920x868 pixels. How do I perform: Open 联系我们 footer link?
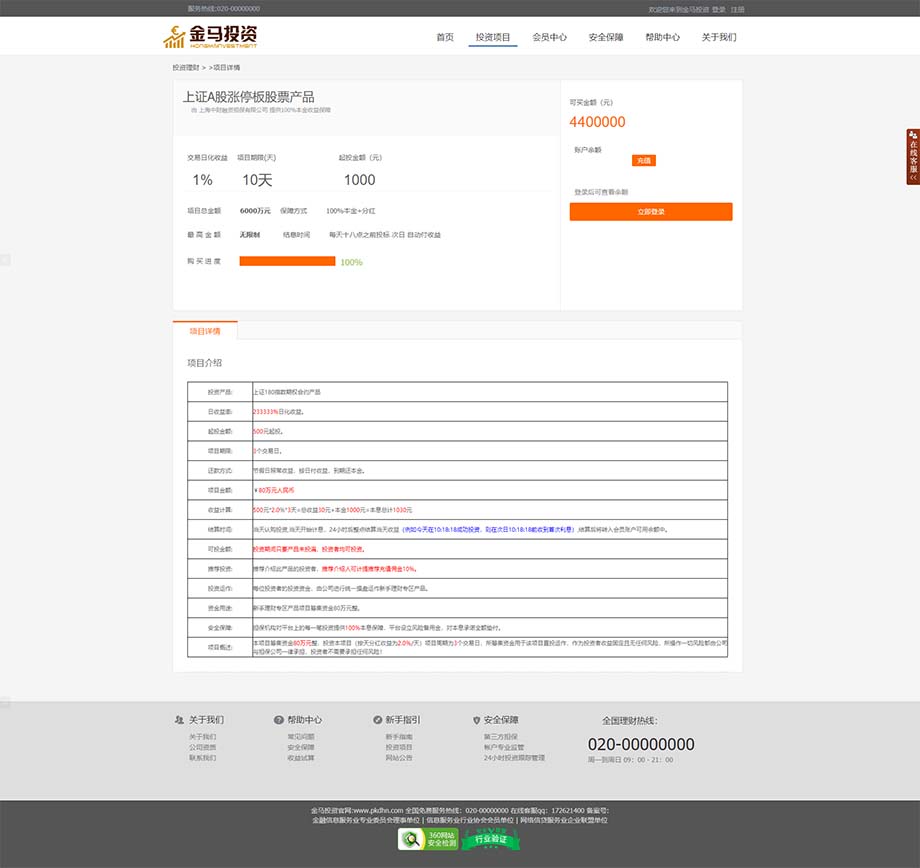(x=202, y=758)
